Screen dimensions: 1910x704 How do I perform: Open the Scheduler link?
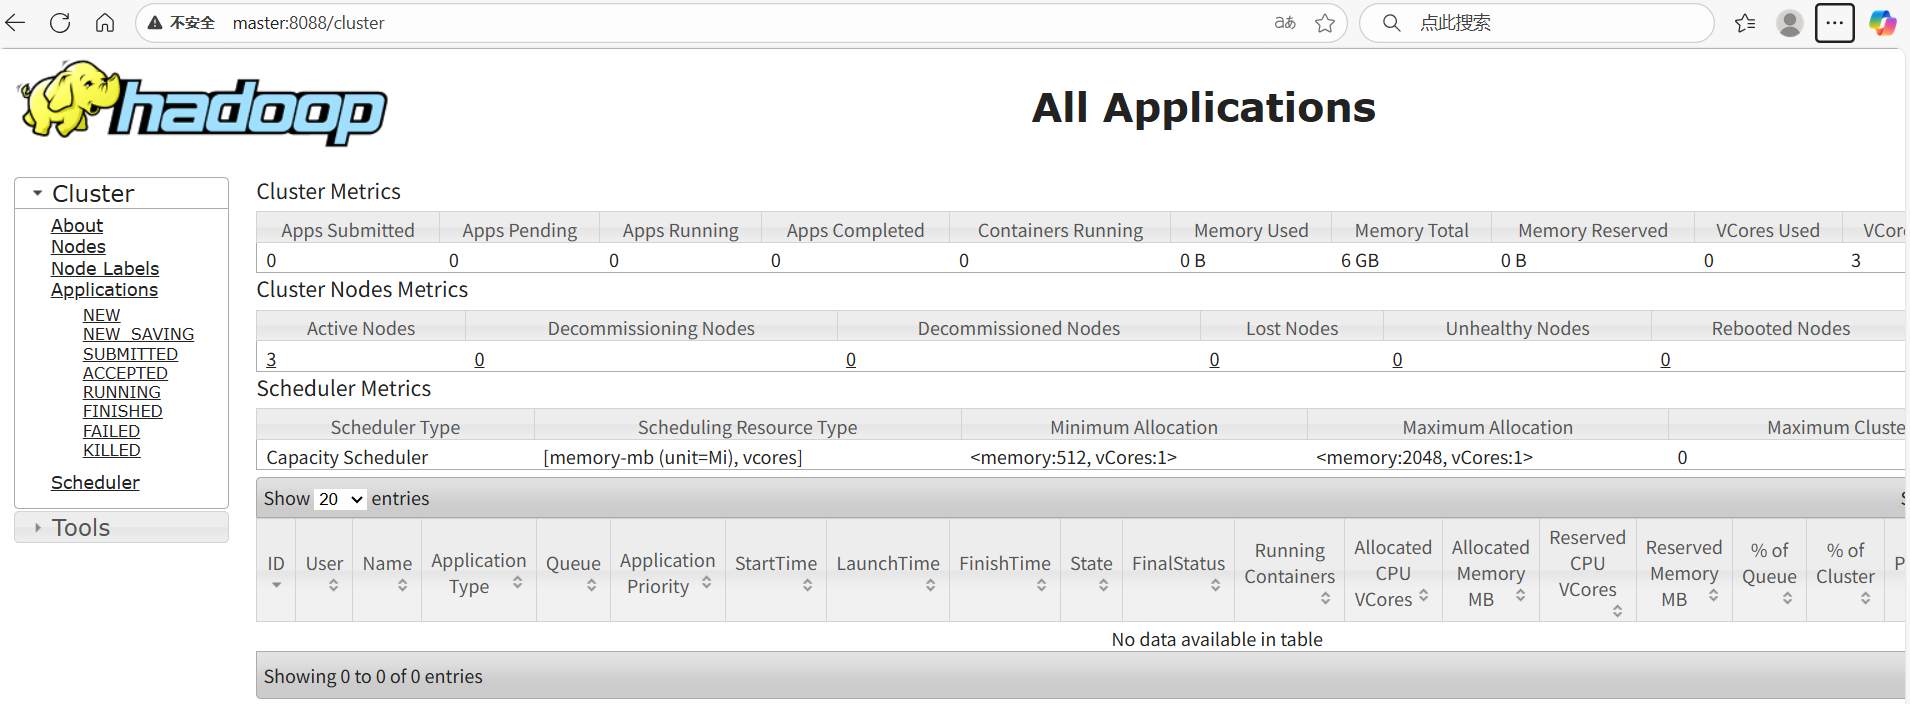click(x=95, y=483)
